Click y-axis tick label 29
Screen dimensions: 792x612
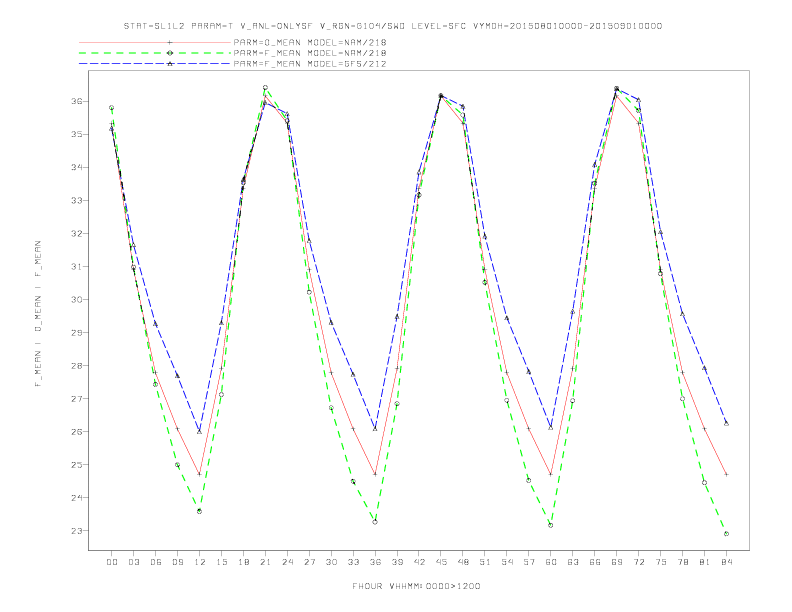77,333
